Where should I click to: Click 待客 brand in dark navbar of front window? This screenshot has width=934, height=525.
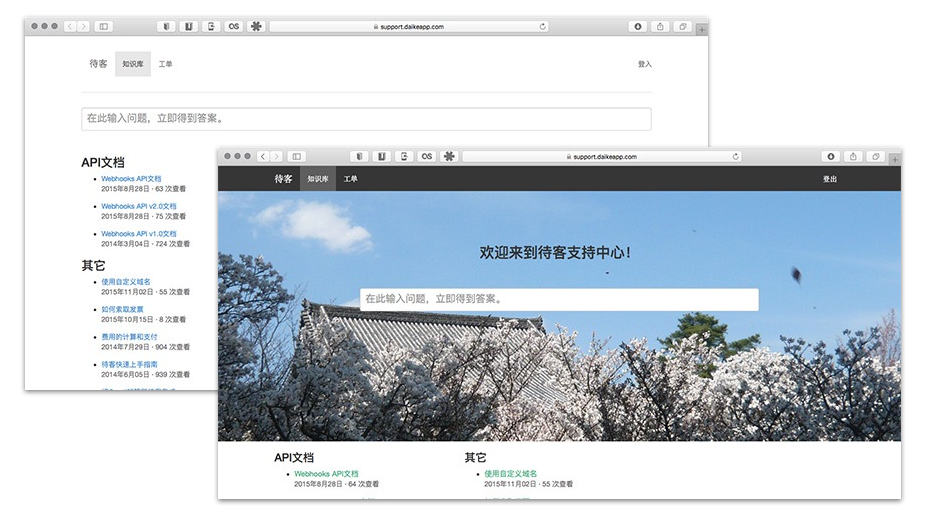(284, 179)
